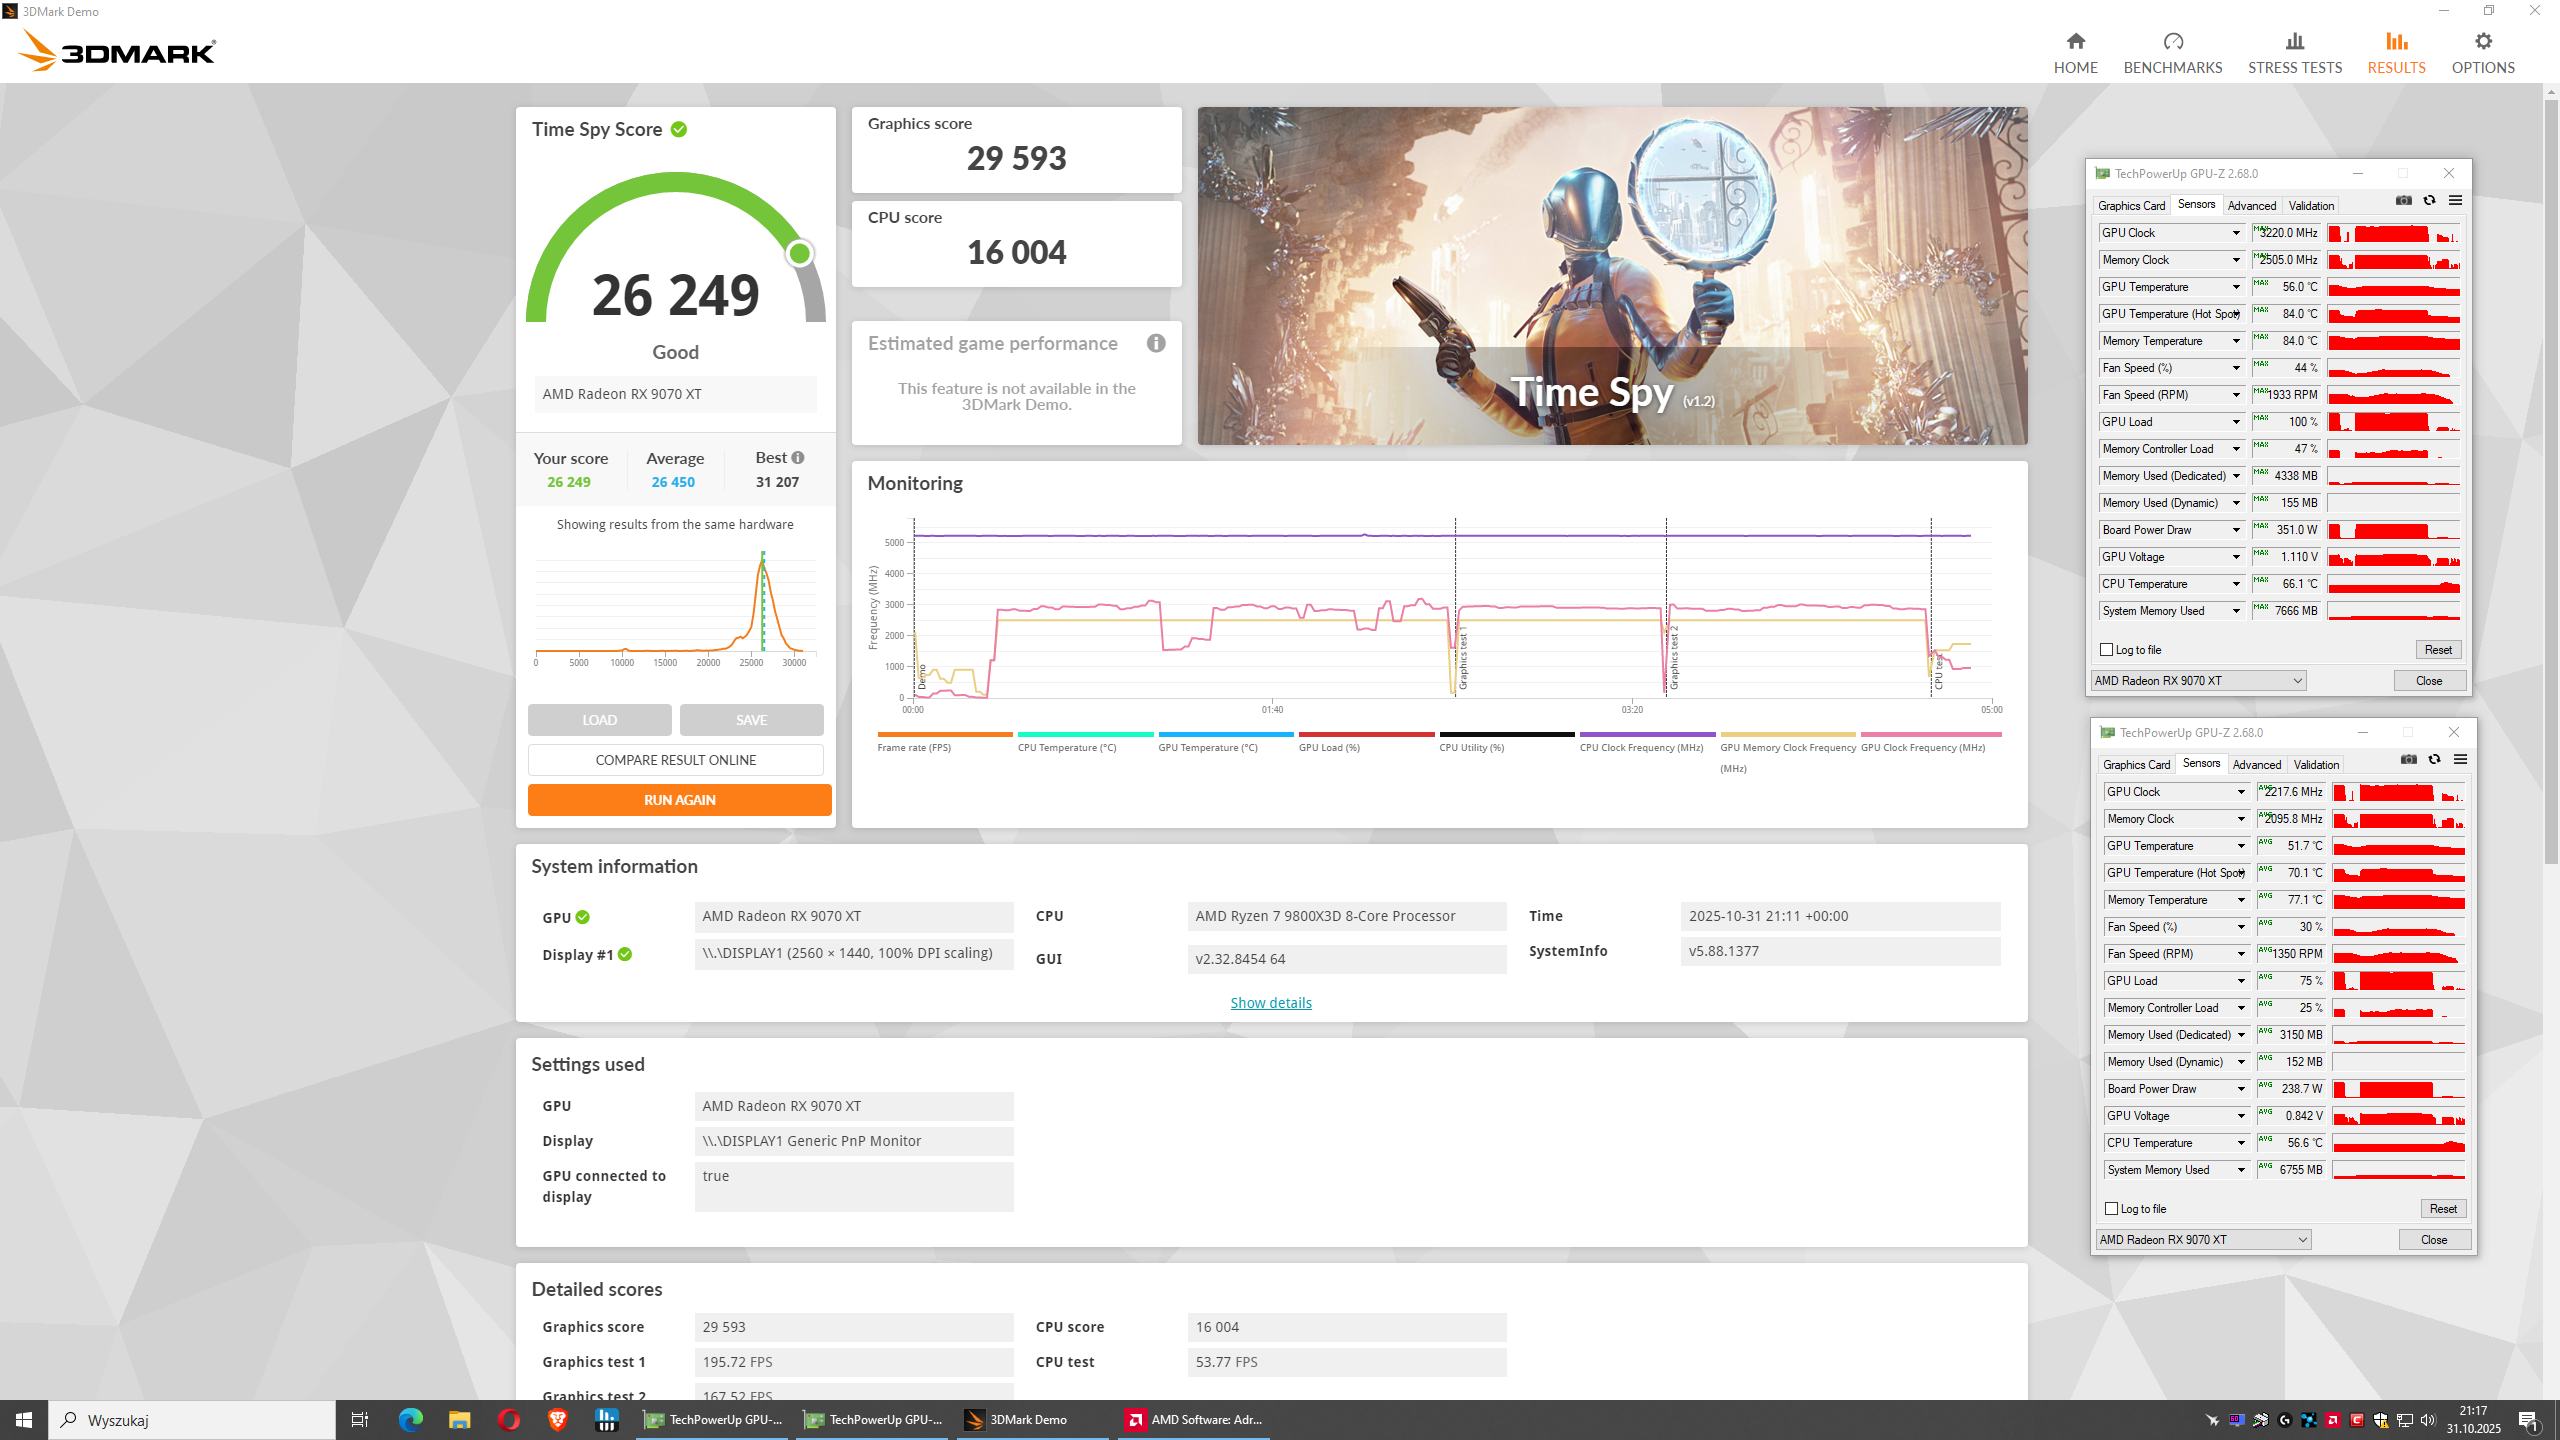The height and width of the screenshot is (1440, 2560).
Task: Click refresh icon in lower GPU-Z window
Action: pos(2434,760)
